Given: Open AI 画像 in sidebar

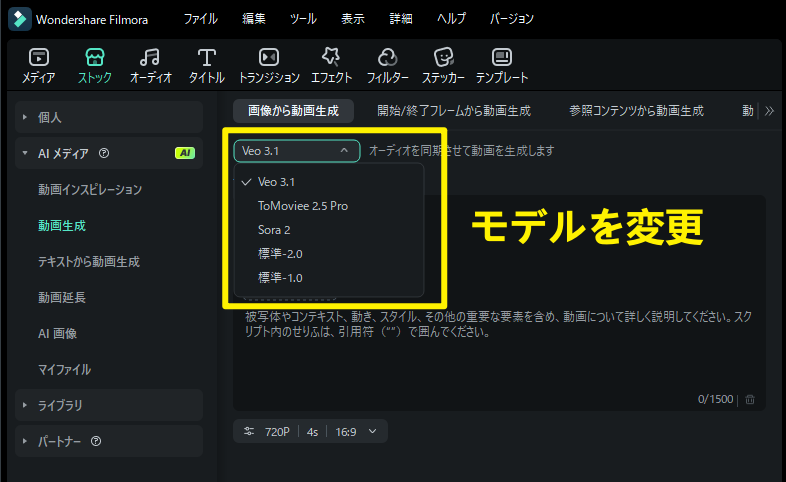Looking at the screenshot, I should (x=57, y=334).
